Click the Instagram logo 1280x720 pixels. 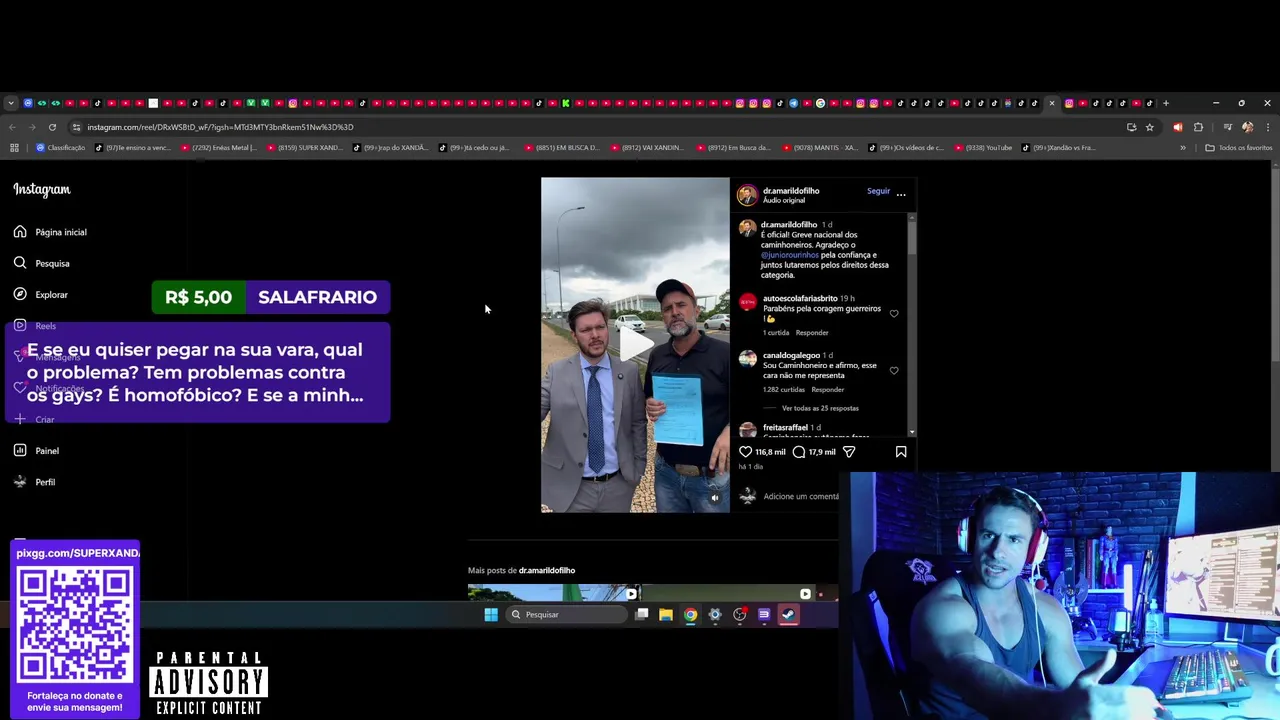(x=42, y=190)
